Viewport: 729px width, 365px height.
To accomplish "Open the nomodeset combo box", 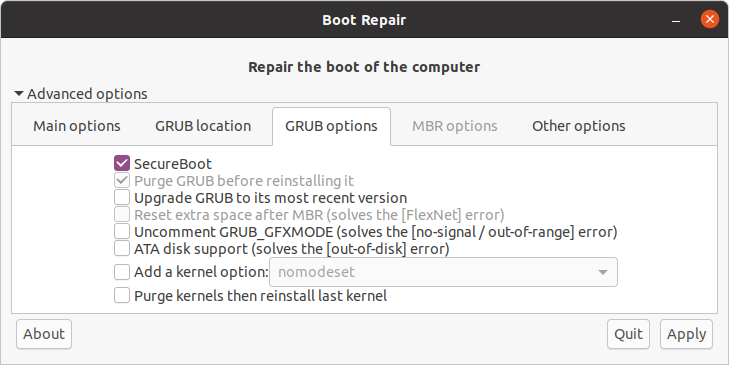I will [x=443, y=272].
